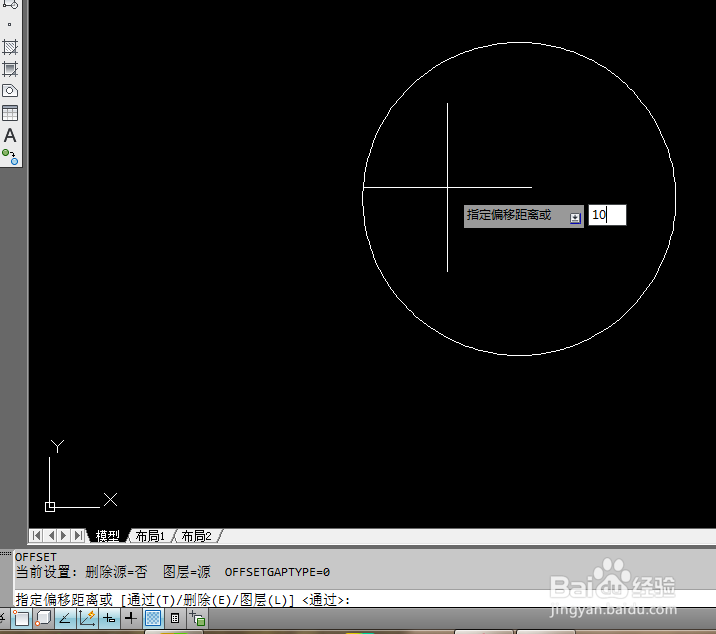The height and width of the screenshot is (634, 716).
Task: Toggle Dynamic UCS in status bar
Action: [x=87, y=618]
